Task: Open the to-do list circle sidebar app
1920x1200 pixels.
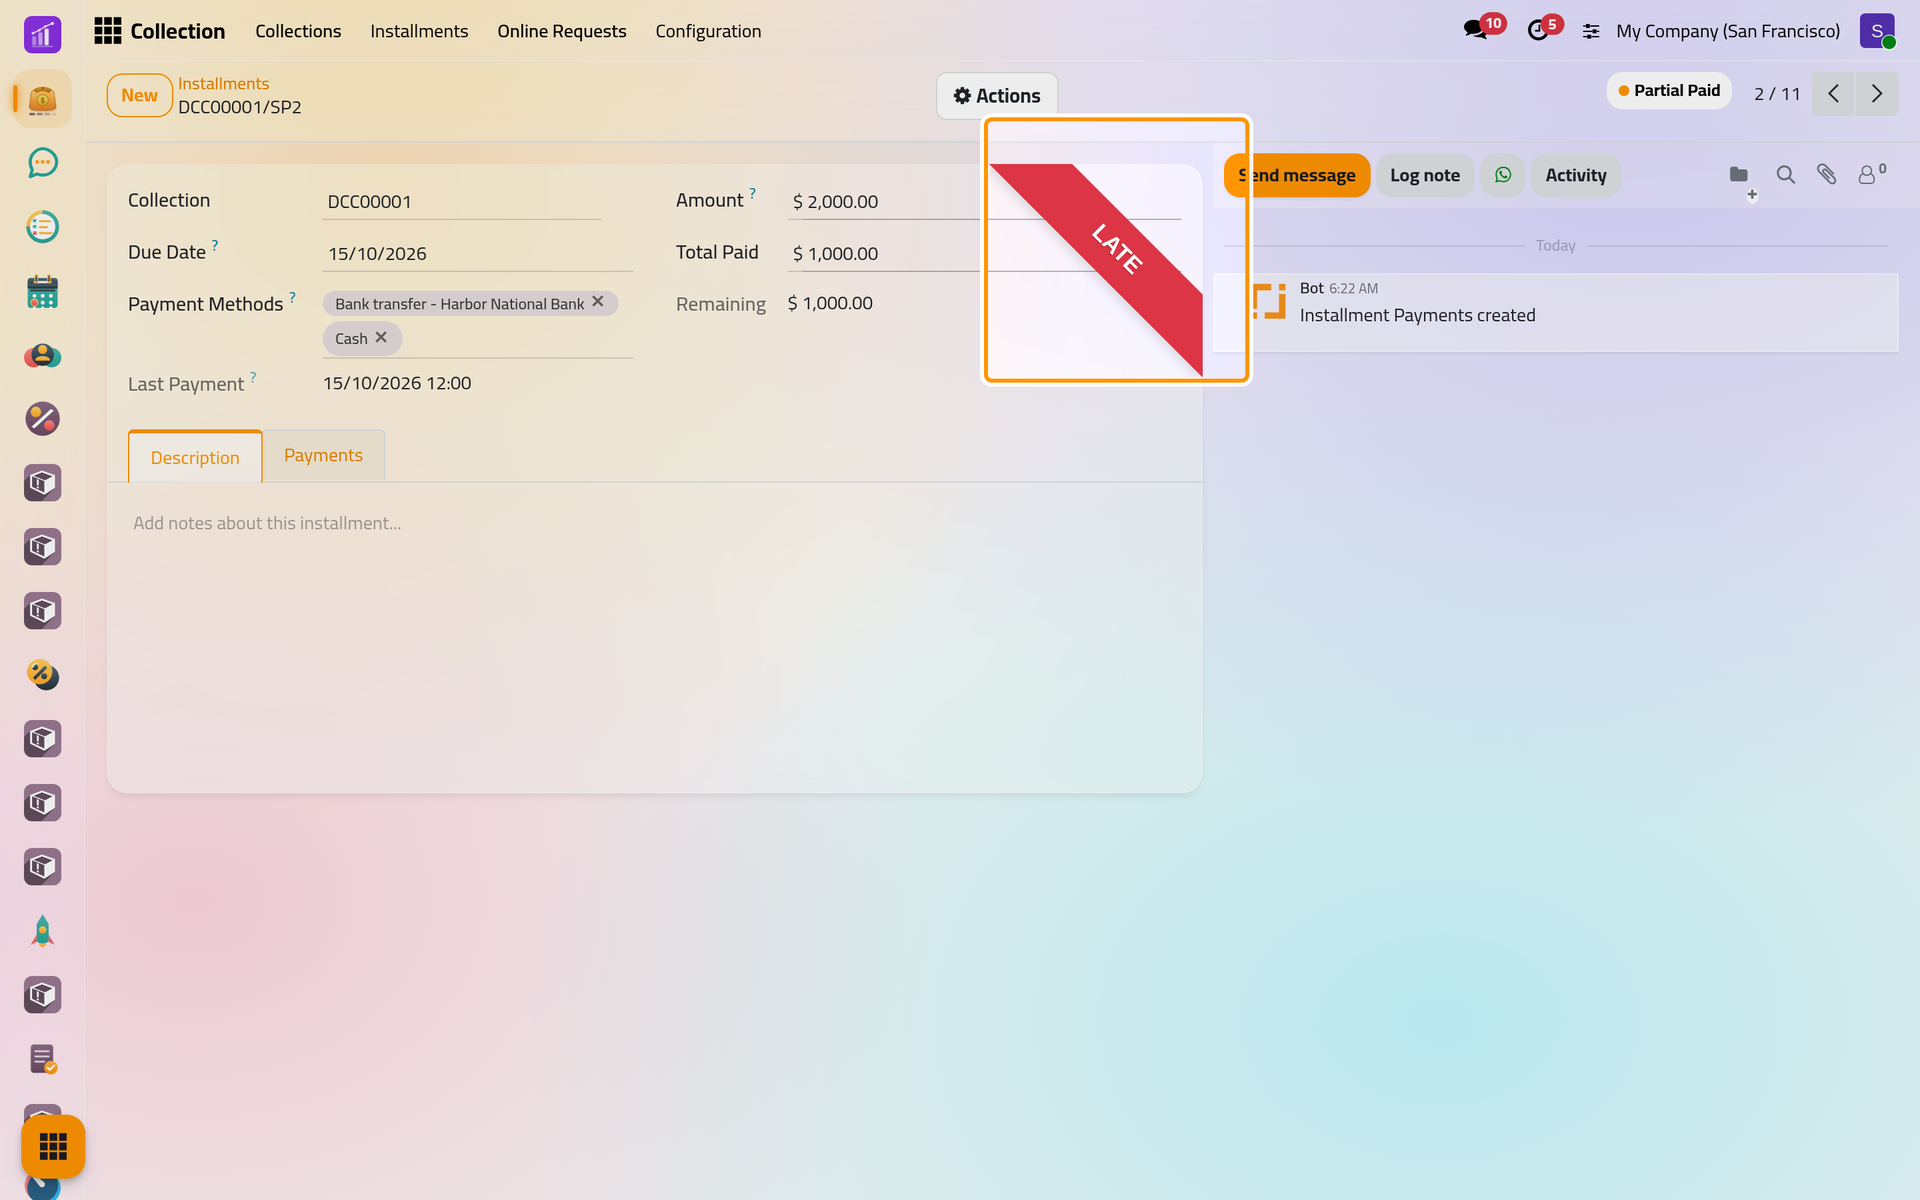Action: [42, 227]
